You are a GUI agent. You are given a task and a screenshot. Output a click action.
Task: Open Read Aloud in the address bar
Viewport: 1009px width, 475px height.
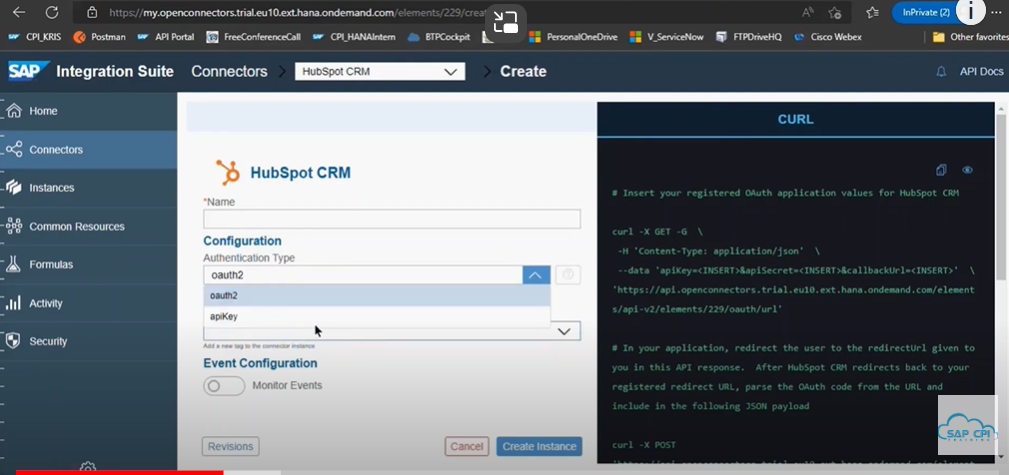807,12
